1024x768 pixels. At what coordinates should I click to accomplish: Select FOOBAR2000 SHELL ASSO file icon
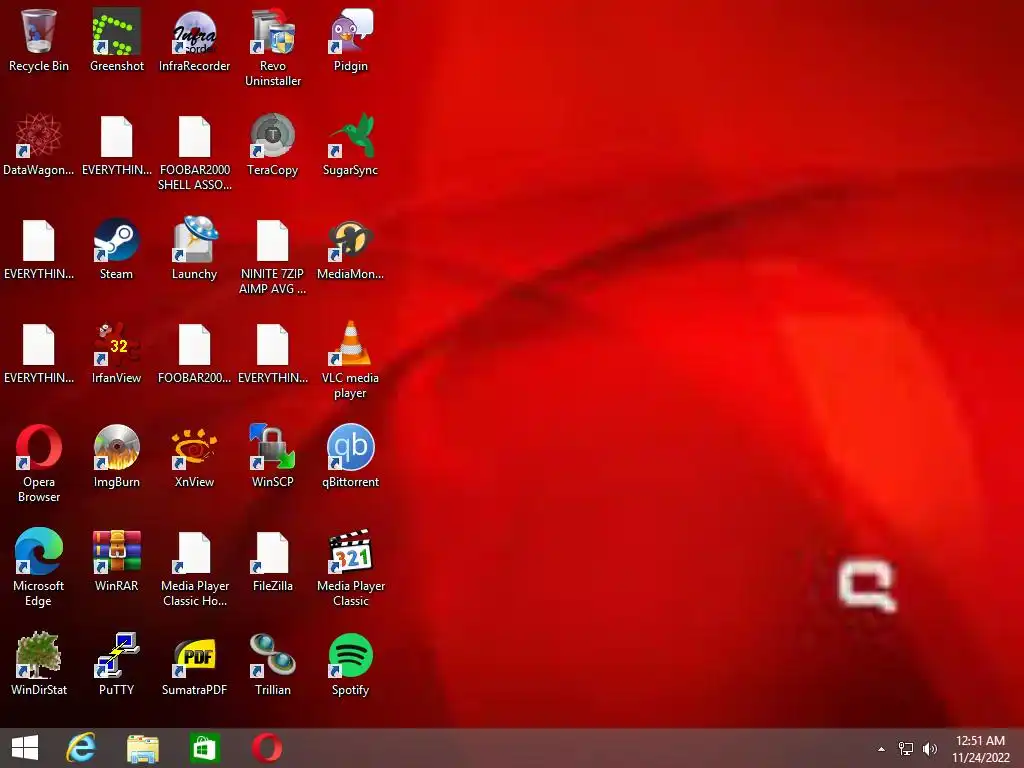coord(195,136)
